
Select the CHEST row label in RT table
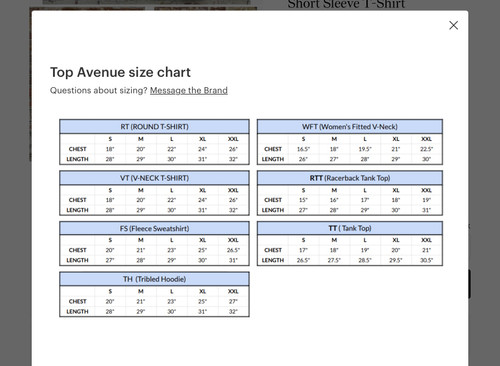point(77,149)
